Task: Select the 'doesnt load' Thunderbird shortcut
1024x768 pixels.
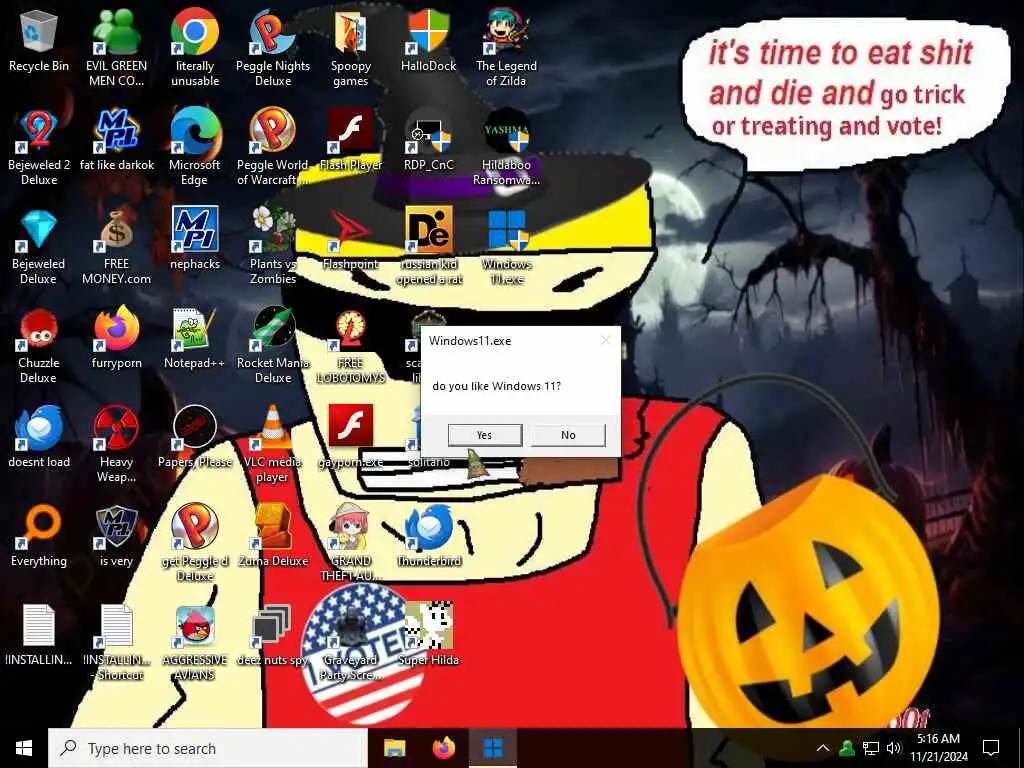Action: (39, 437)
